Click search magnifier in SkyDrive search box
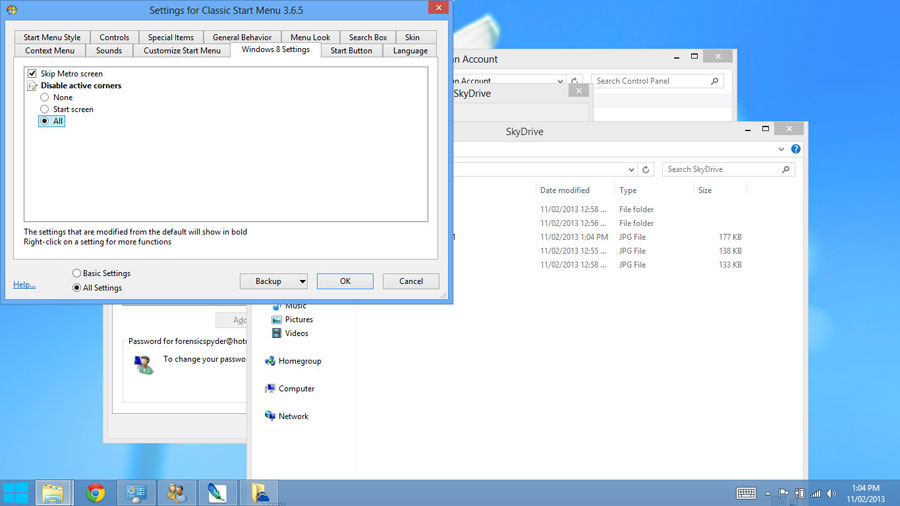The width and height of the screenshot is (900, 506). [786, 169]
